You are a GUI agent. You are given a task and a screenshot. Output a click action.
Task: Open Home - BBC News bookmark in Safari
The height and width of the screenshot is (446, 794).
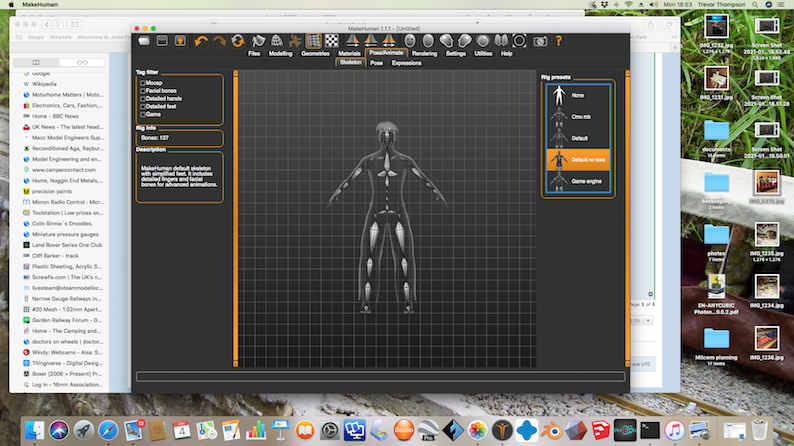coord(55,116)
